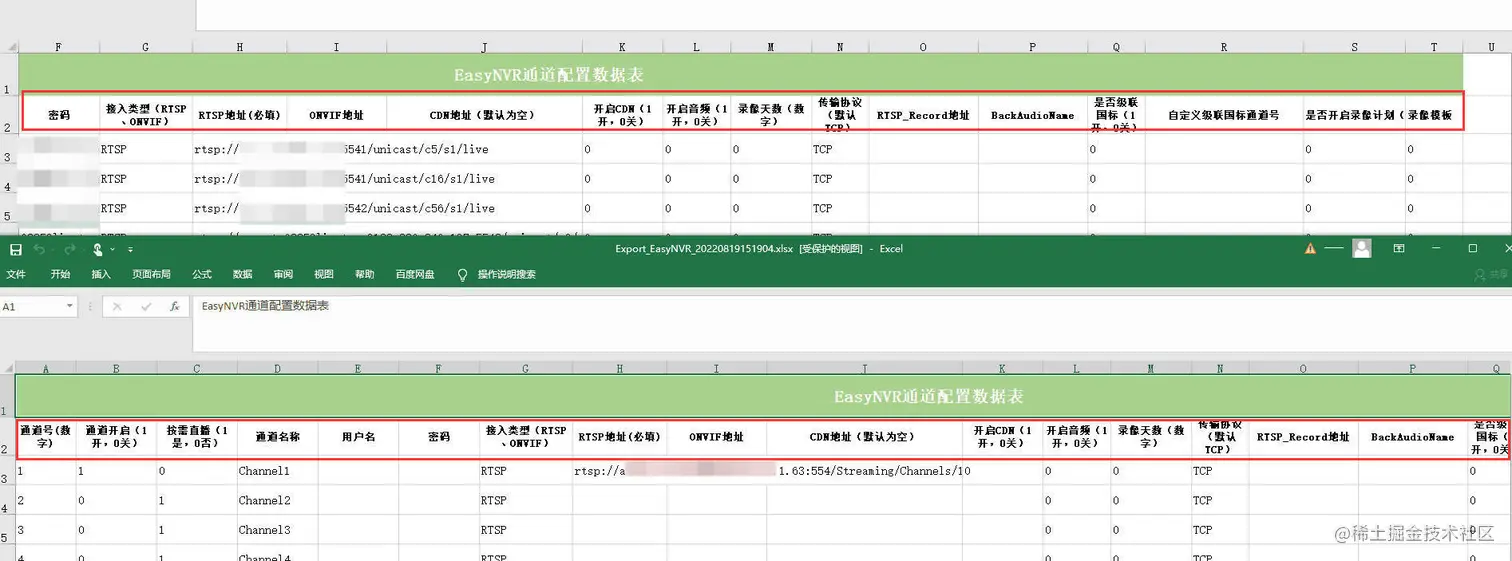The image size is (1512, 561).
Task: Select column D header in front window
Action: (x=277, y=368)
